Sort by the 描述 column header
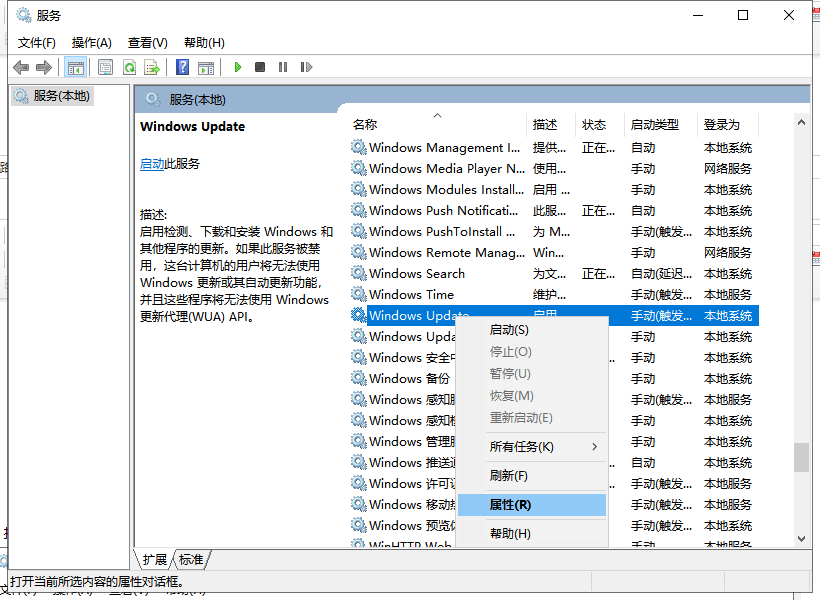This screenshot has height=600, width=820. coord(551,124)
